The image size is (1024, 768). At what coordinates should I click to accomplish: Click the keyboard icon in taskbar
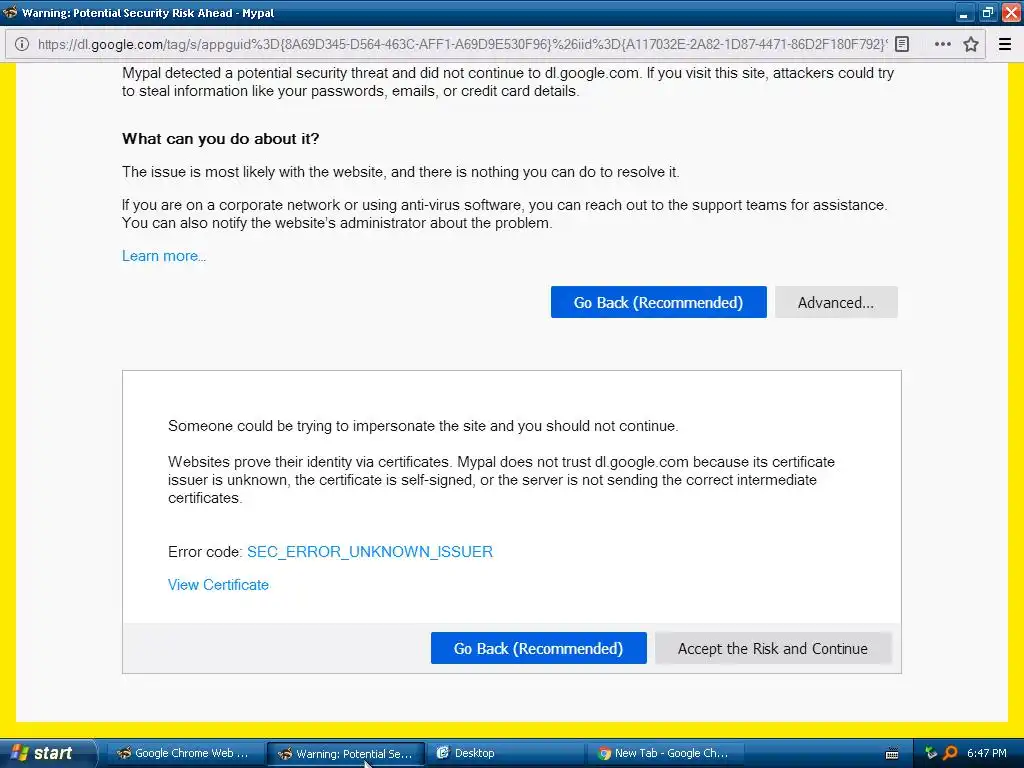point(892,754)
